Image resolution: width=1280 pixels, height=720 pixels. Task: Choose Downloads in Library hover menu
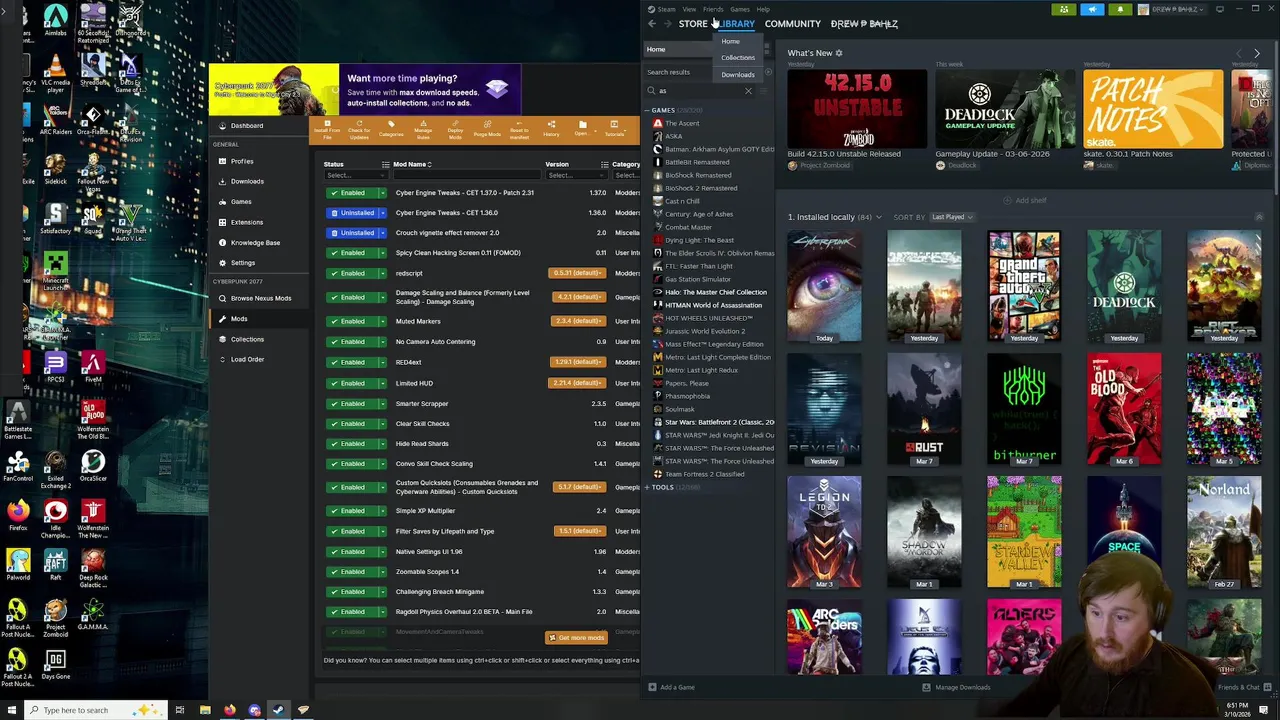point(738,75)
